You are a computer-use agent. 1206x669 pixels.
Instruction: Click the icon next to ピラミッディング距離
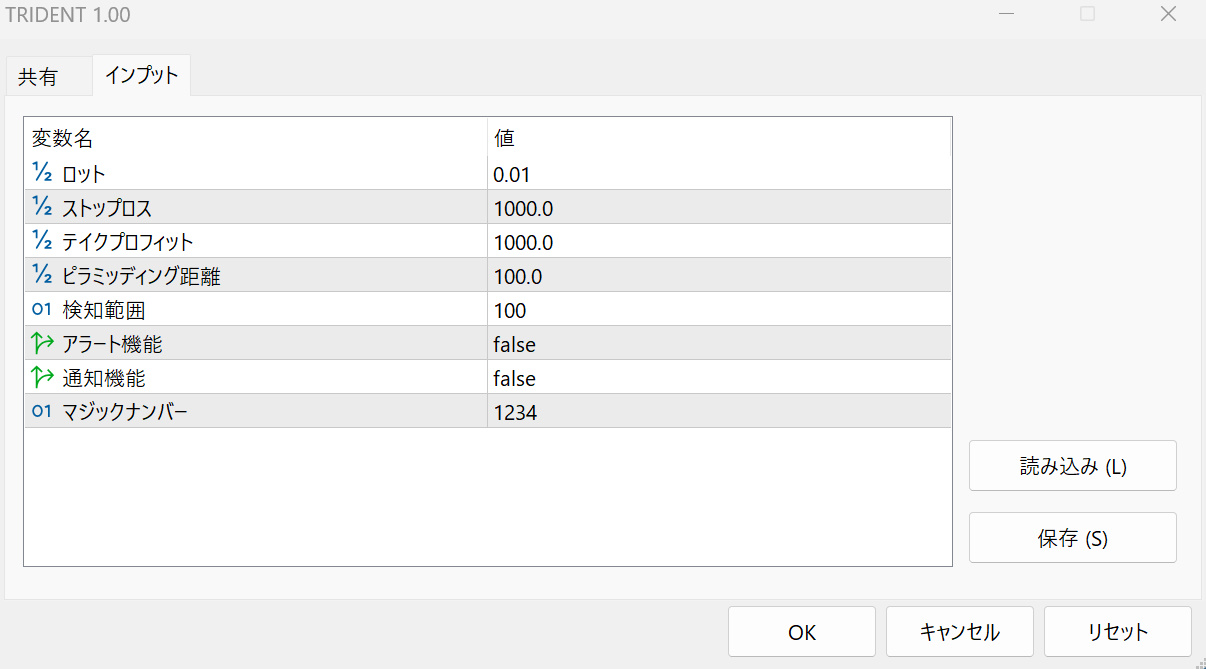[42, 276]
